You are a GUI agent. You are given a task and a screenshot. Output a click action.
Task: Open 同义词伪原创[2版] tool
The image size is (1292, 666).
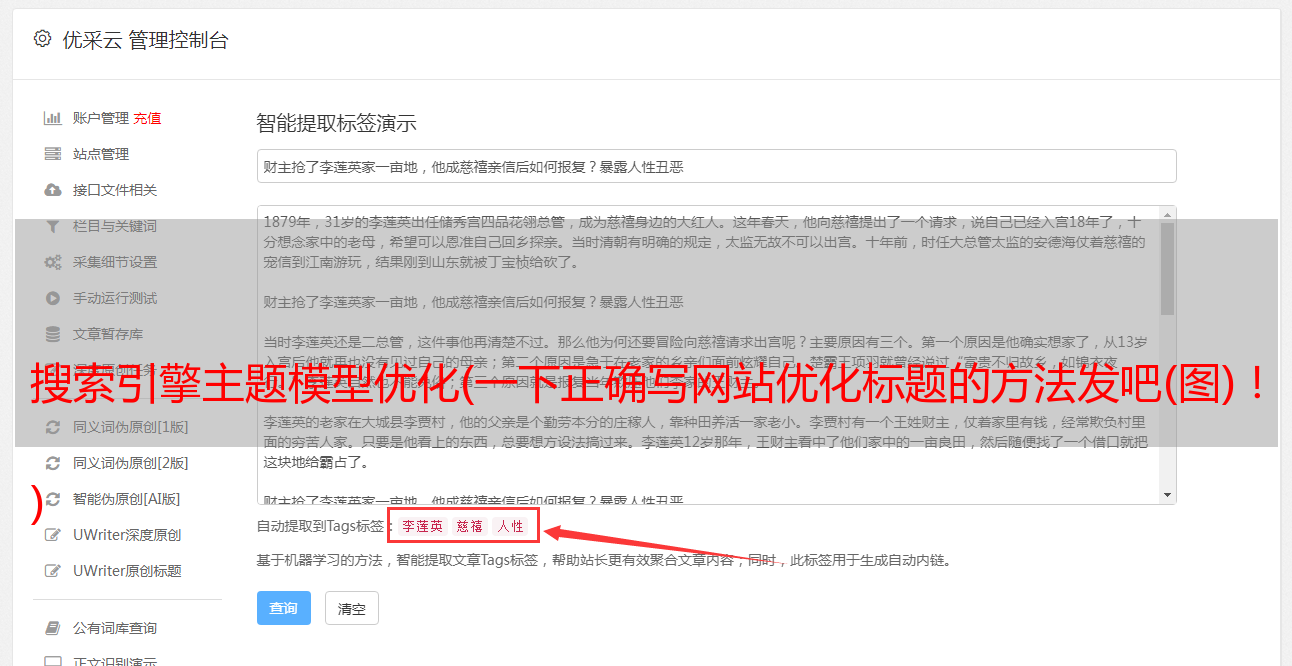(x=130, y=463)
